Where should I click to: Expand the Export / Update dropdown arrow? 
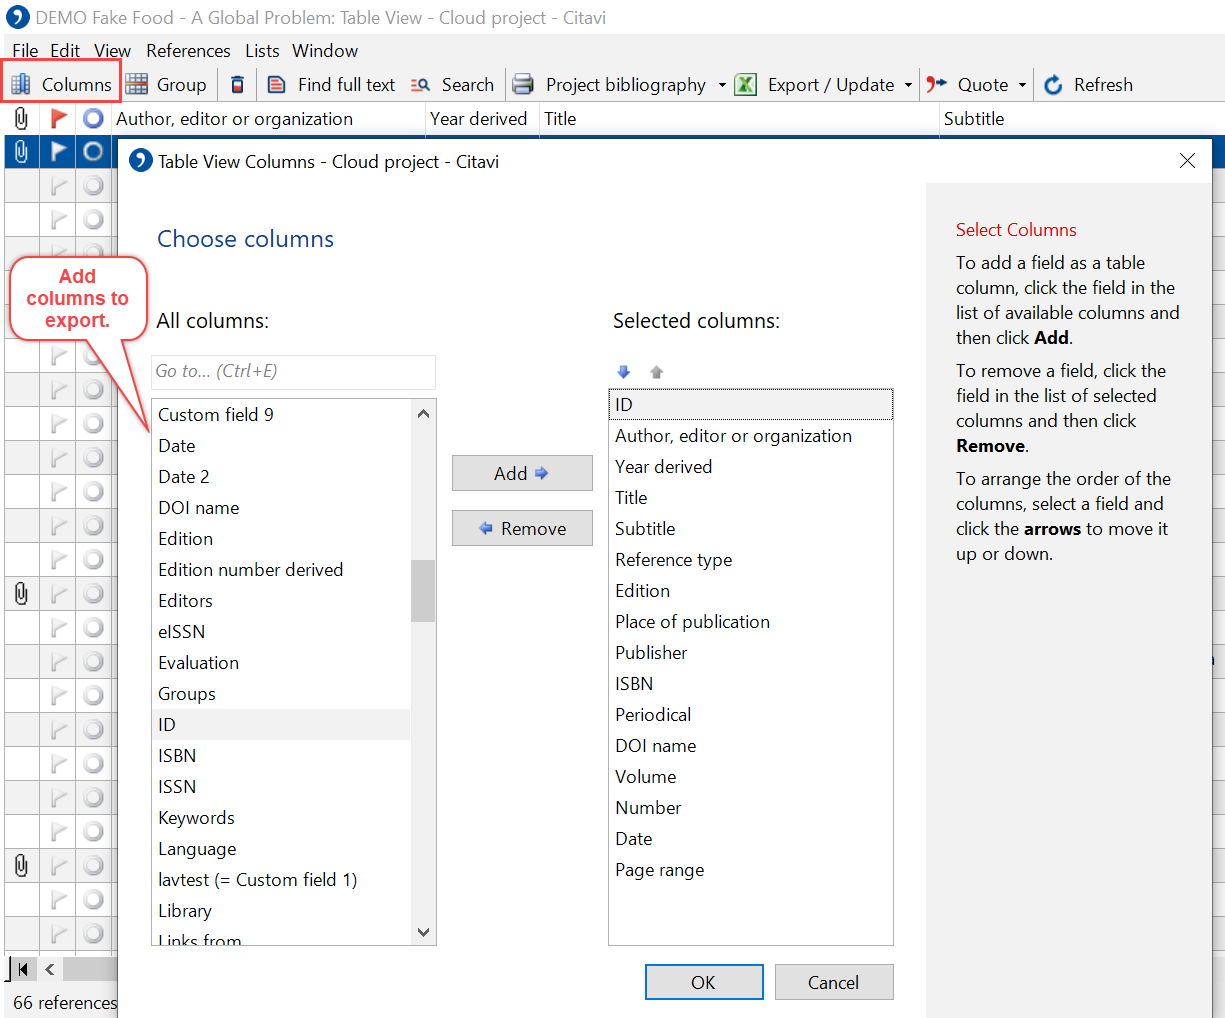tap(908, 85)
